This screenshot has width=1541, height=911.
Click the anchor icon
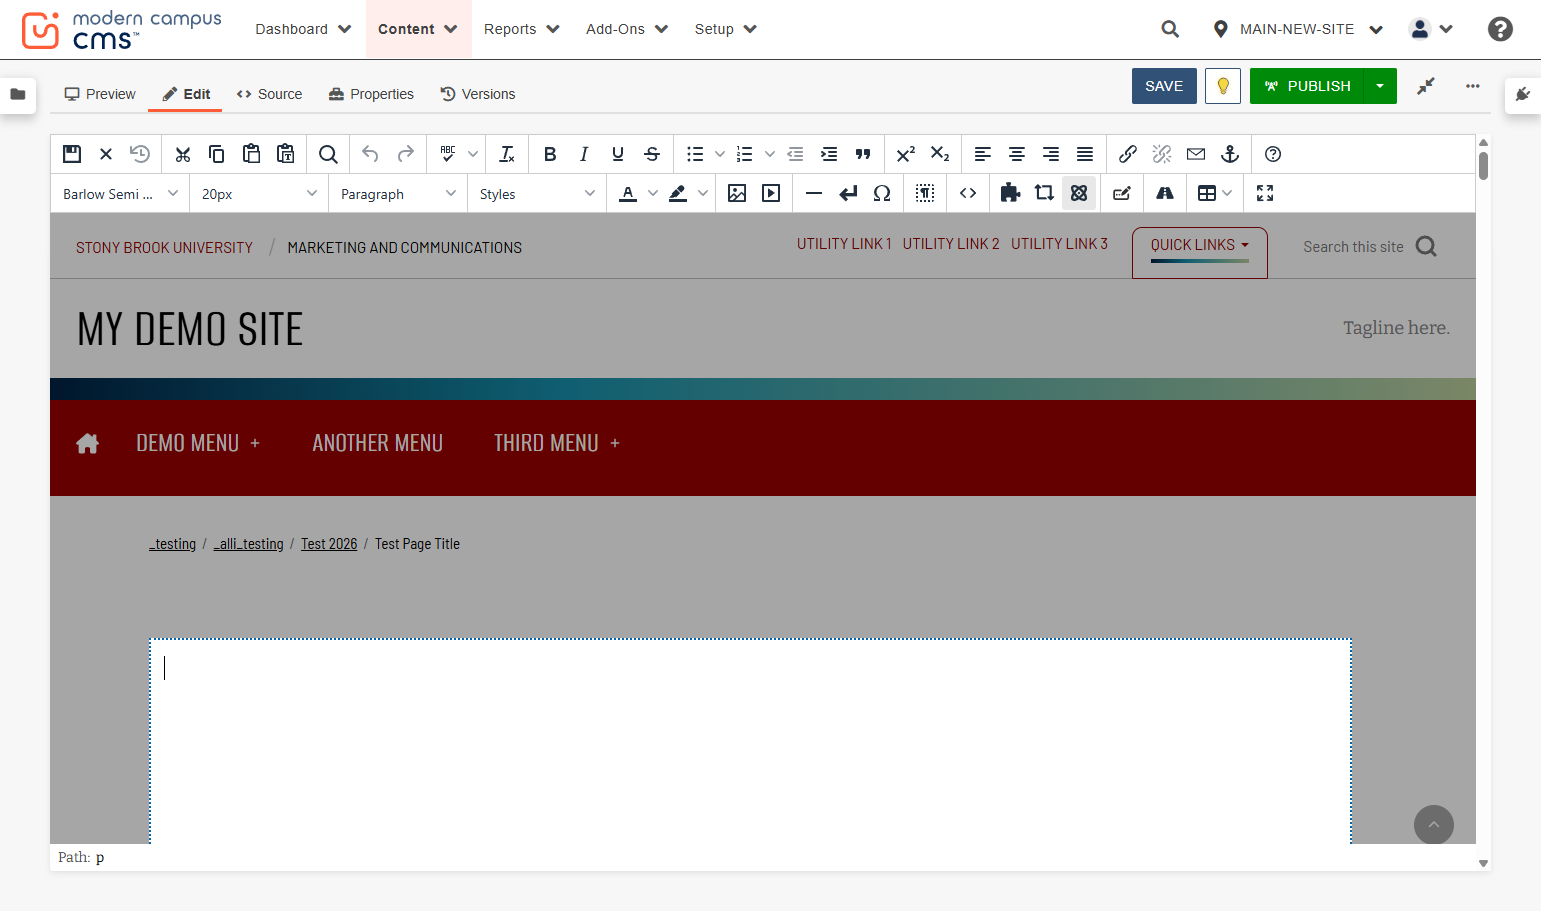tap(1230, 154)
